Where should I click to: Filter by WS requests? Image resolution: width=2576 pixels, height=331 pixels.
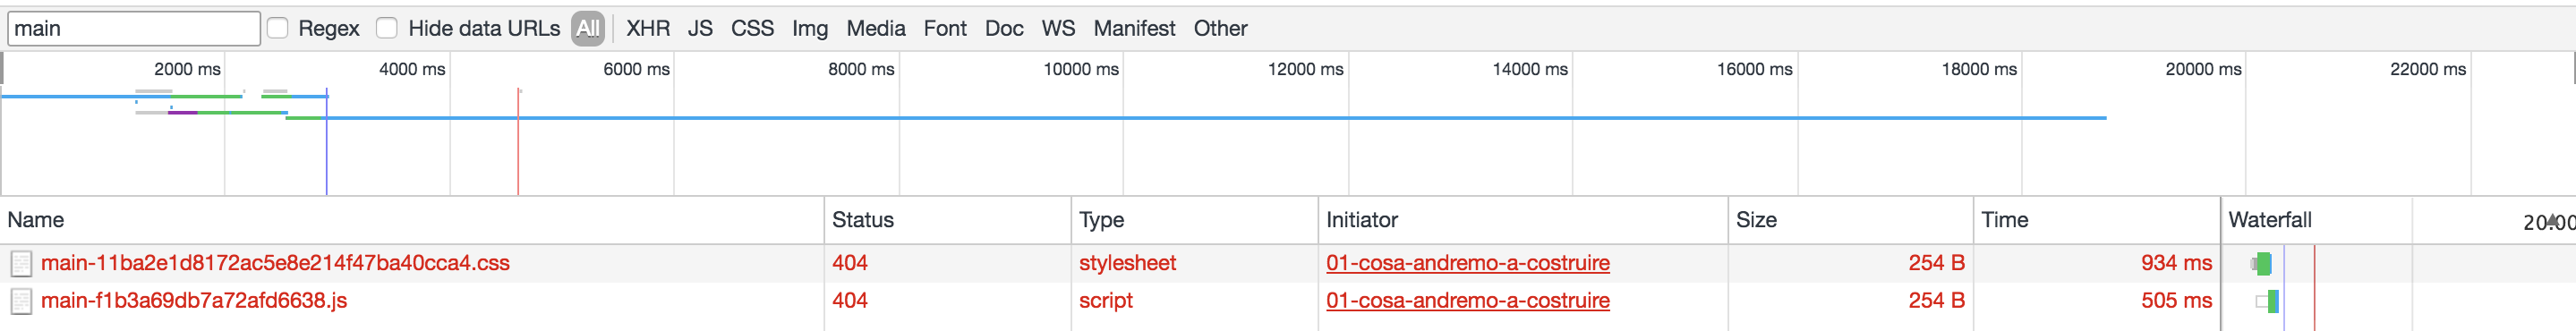pos(1058,28)
